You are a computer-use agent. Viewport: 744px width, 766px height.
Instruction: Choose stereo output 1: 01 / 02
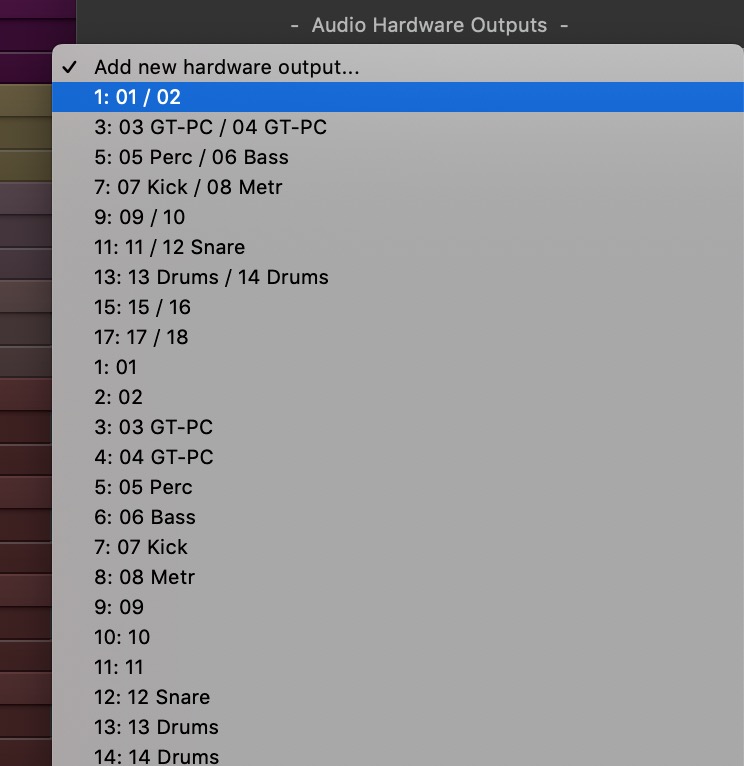[x=138, y=97]
